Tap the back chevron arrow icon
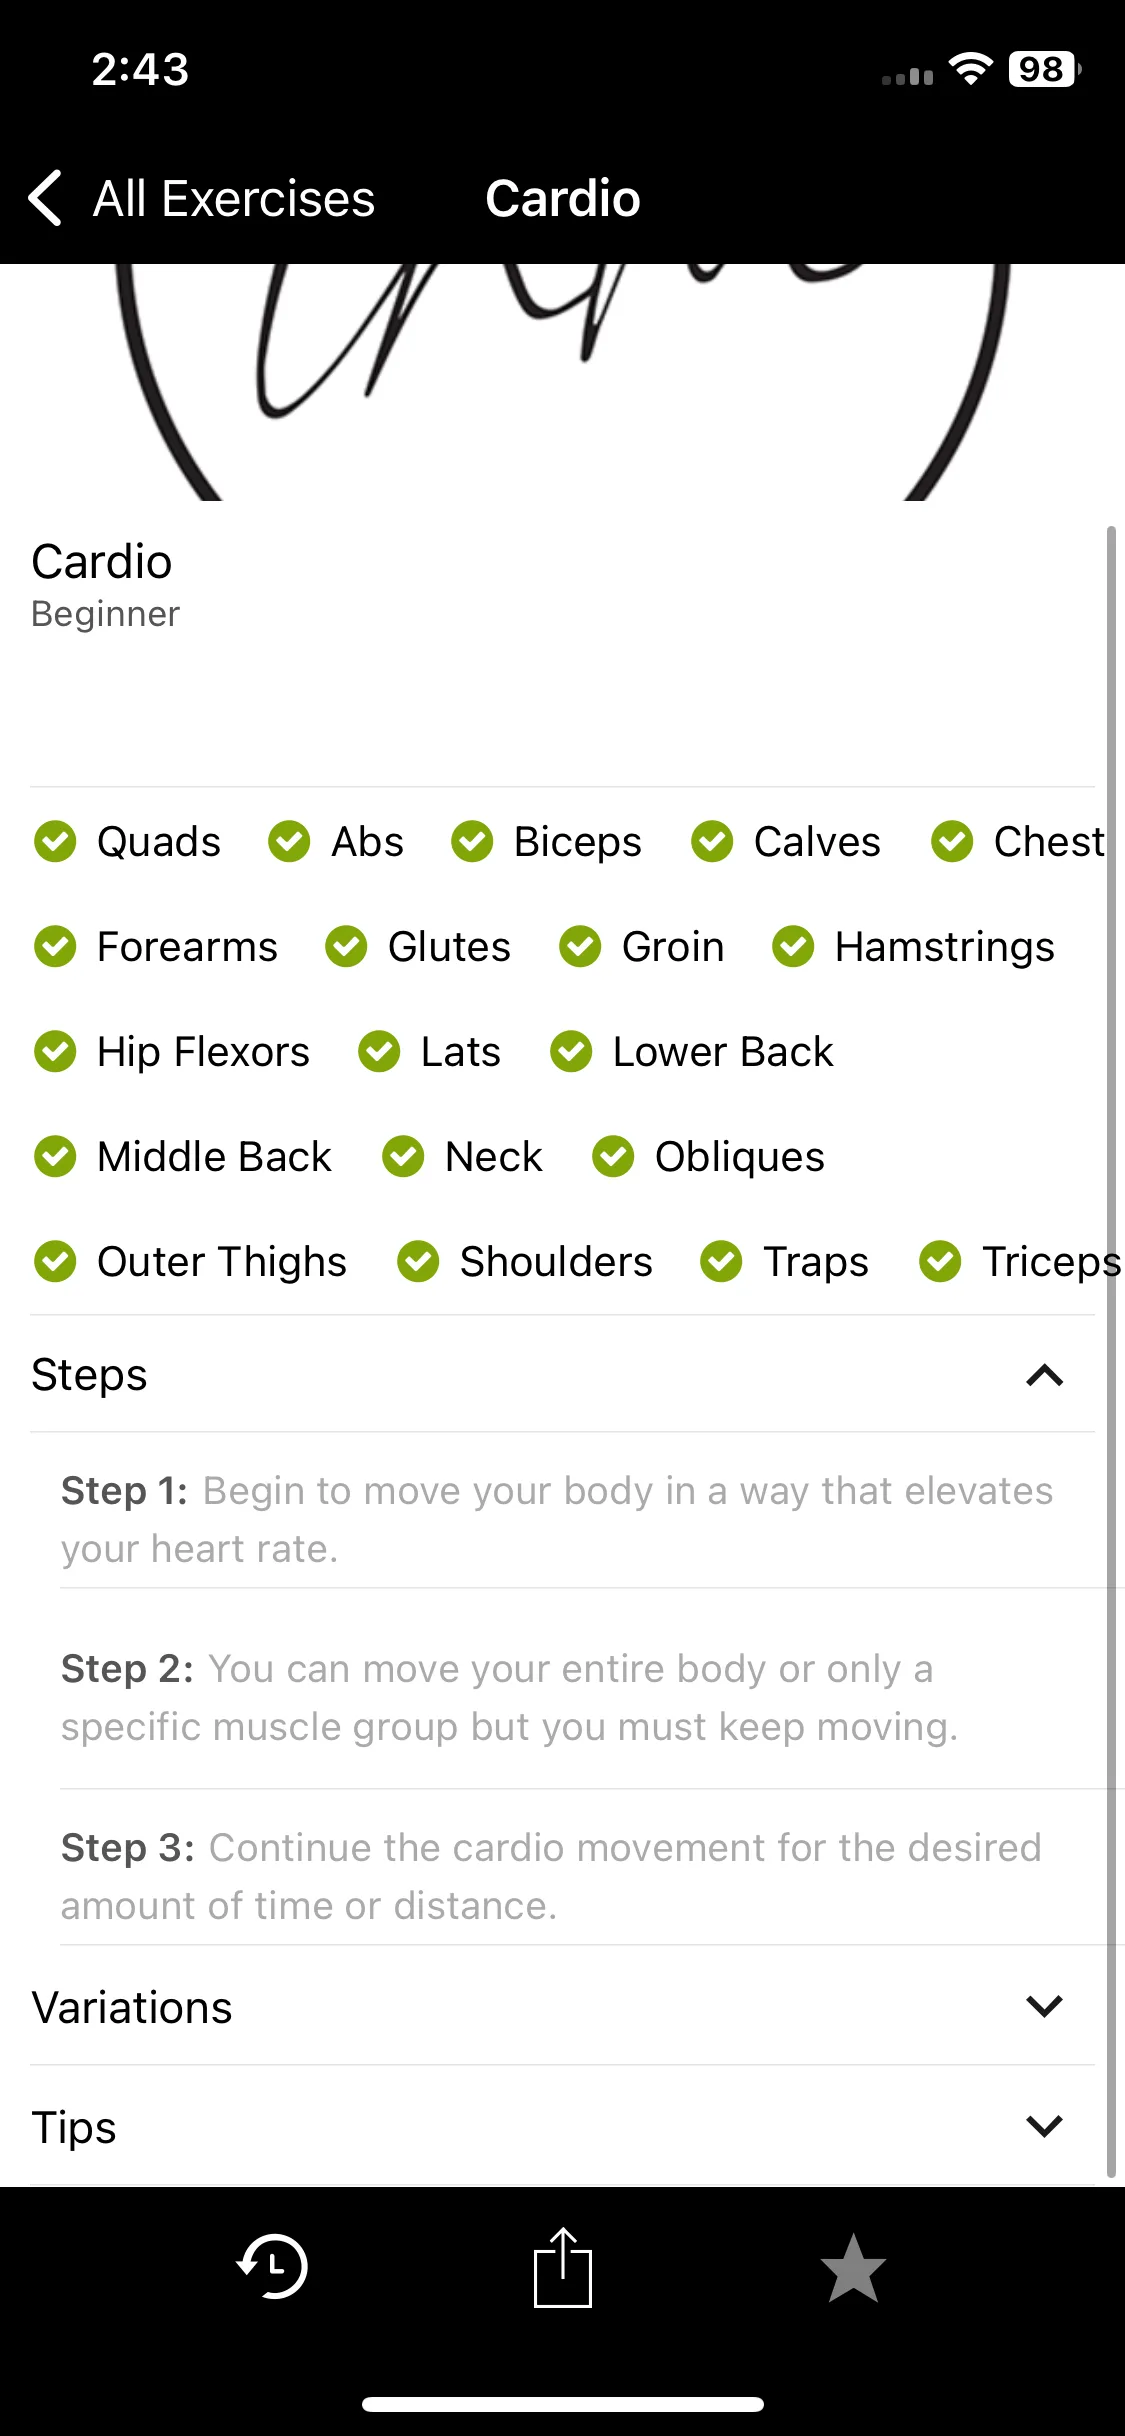 click(45, 198)
